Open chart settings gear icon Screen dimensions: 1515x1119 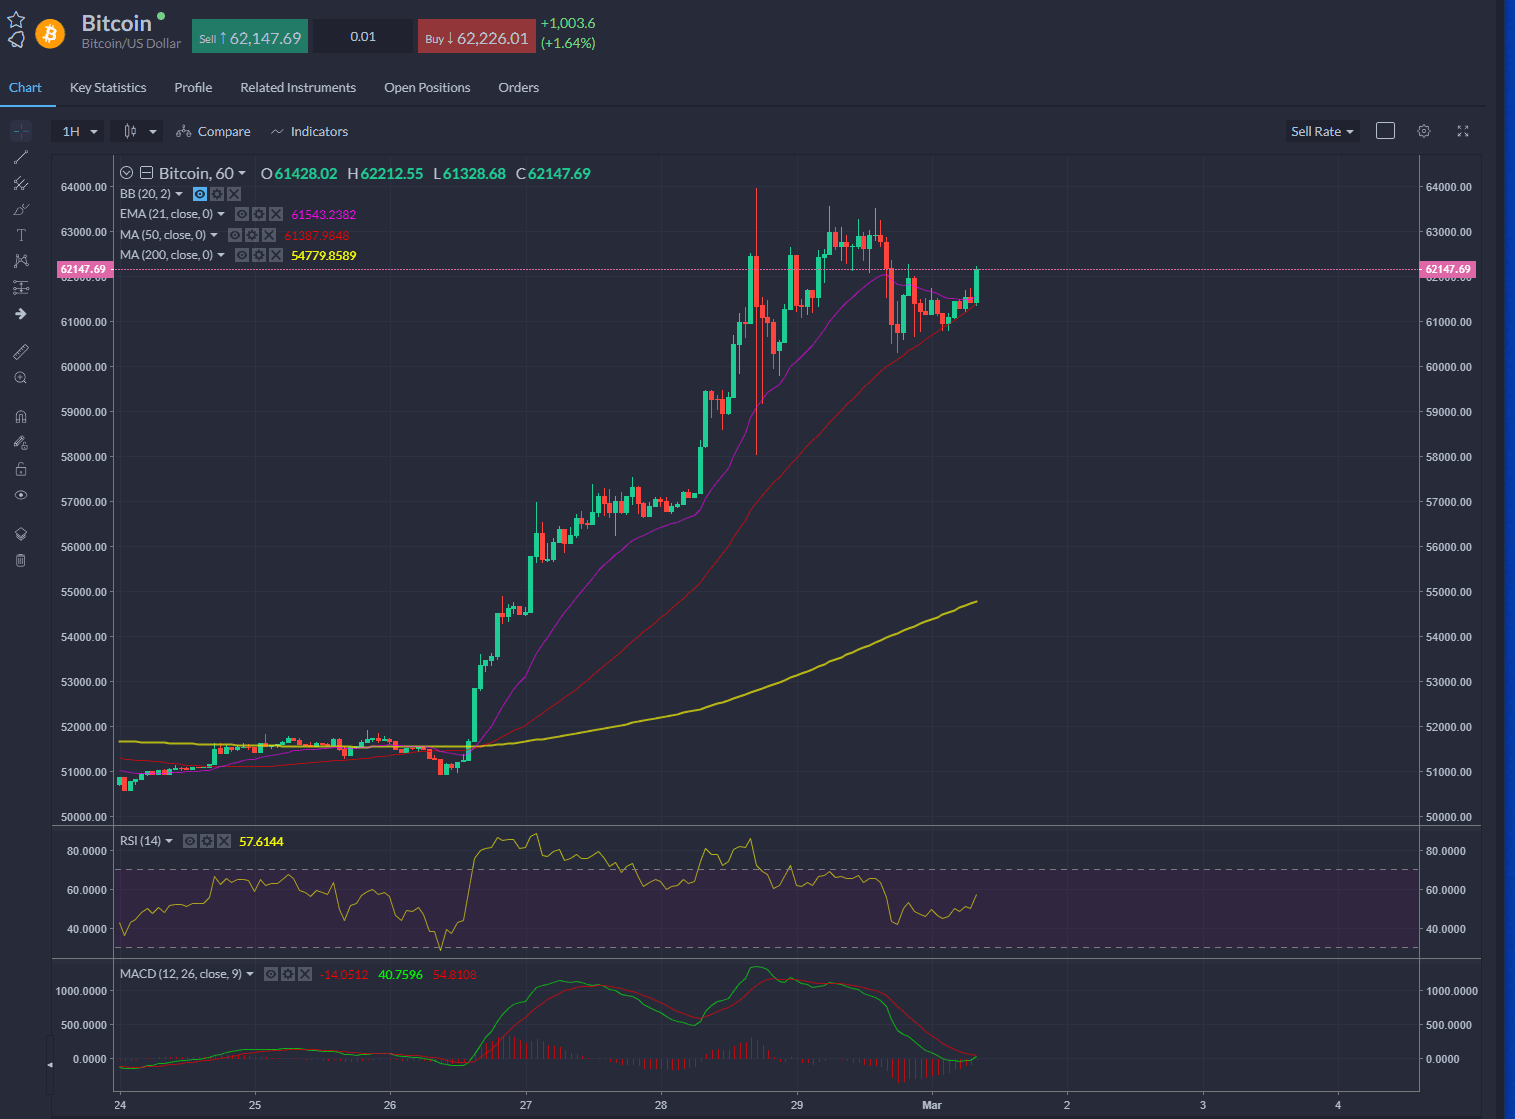pyautogui.click(x=1424, y=131)
